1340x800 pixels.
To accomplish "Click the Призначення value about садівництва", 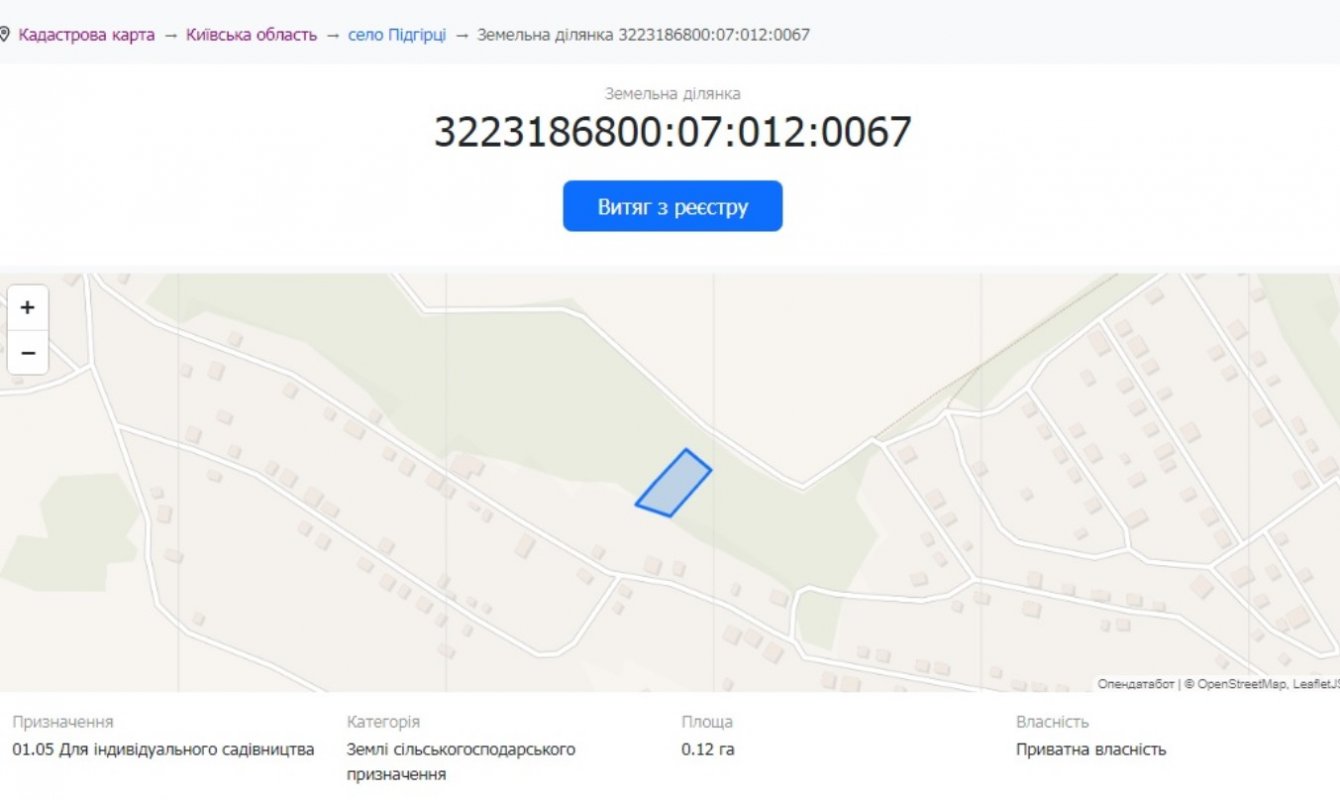I will coord(163,749).
